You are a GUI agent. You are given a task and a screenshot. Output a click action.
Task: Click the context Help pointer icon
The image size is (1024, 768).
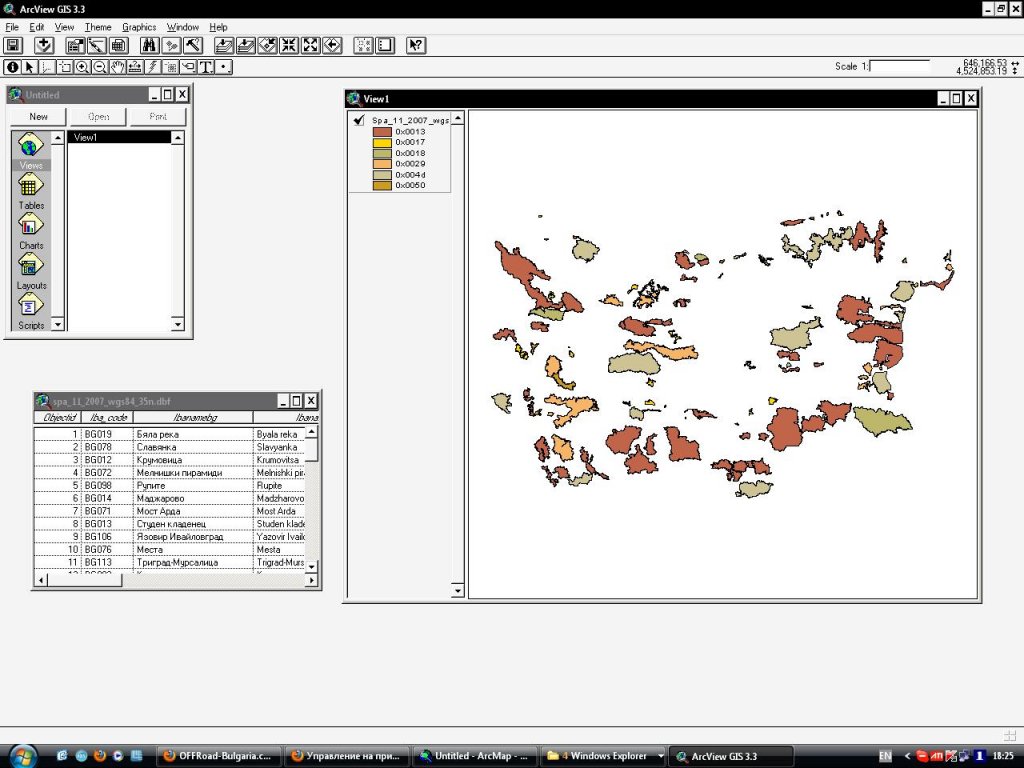point(416,45)
